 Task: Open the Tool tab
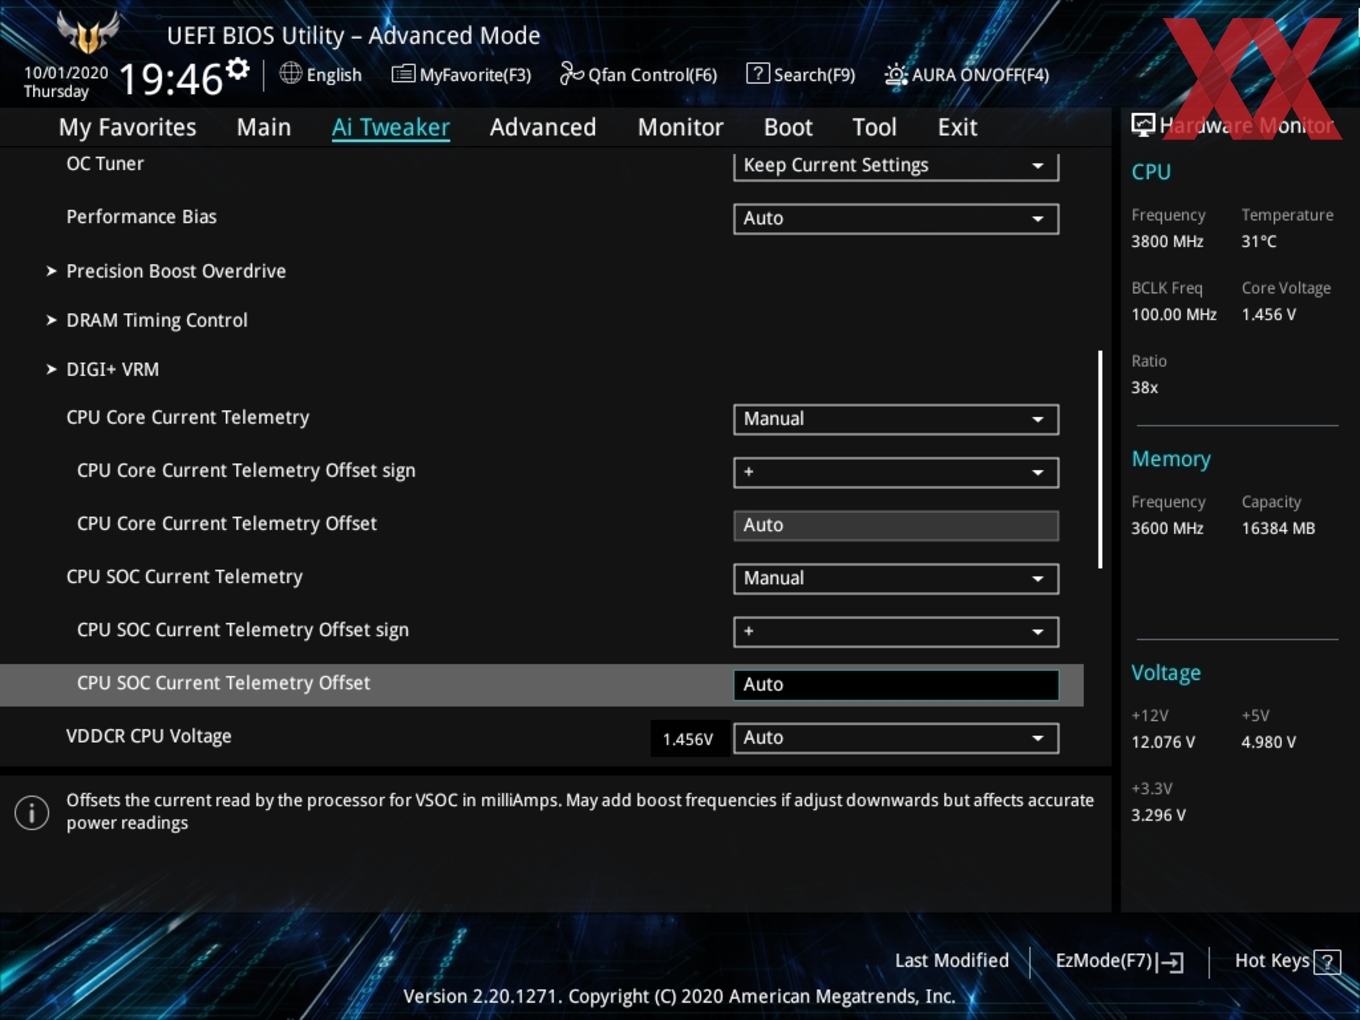click(874, 127)
